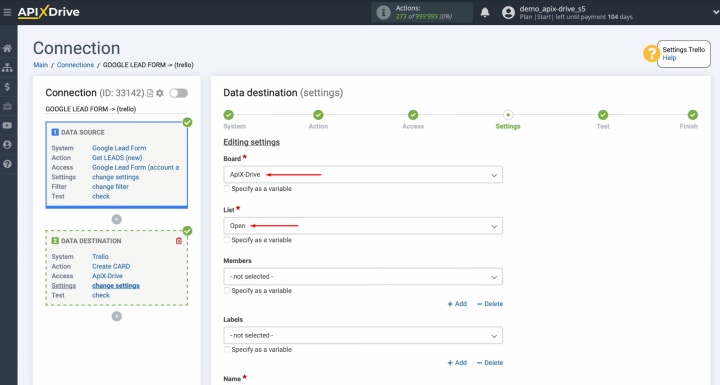Open the Help link for Trello settings

point(669,58)
